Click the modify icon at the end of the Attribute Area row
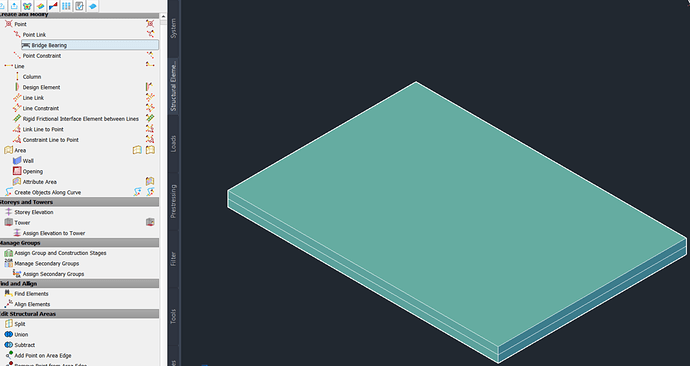 (150, 181)
